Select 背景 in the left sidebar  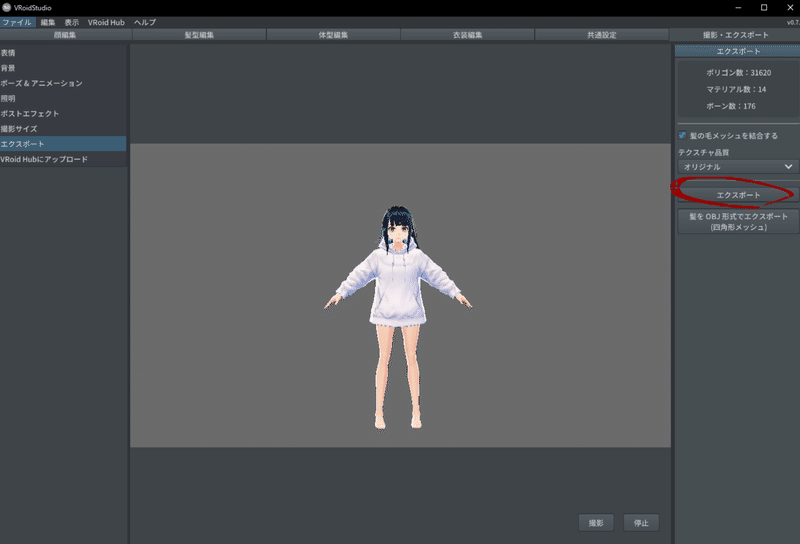pos(63,68)
